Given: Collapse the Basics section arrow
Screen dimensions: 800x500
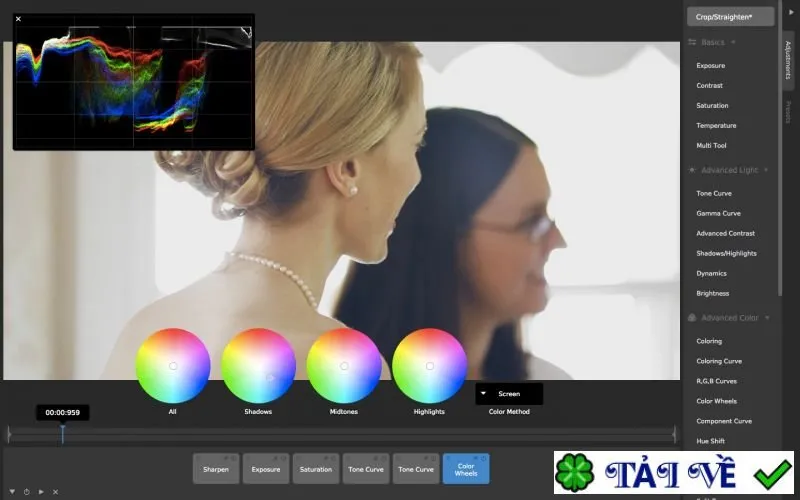Looking at the screenshot, I should (733, 42).
